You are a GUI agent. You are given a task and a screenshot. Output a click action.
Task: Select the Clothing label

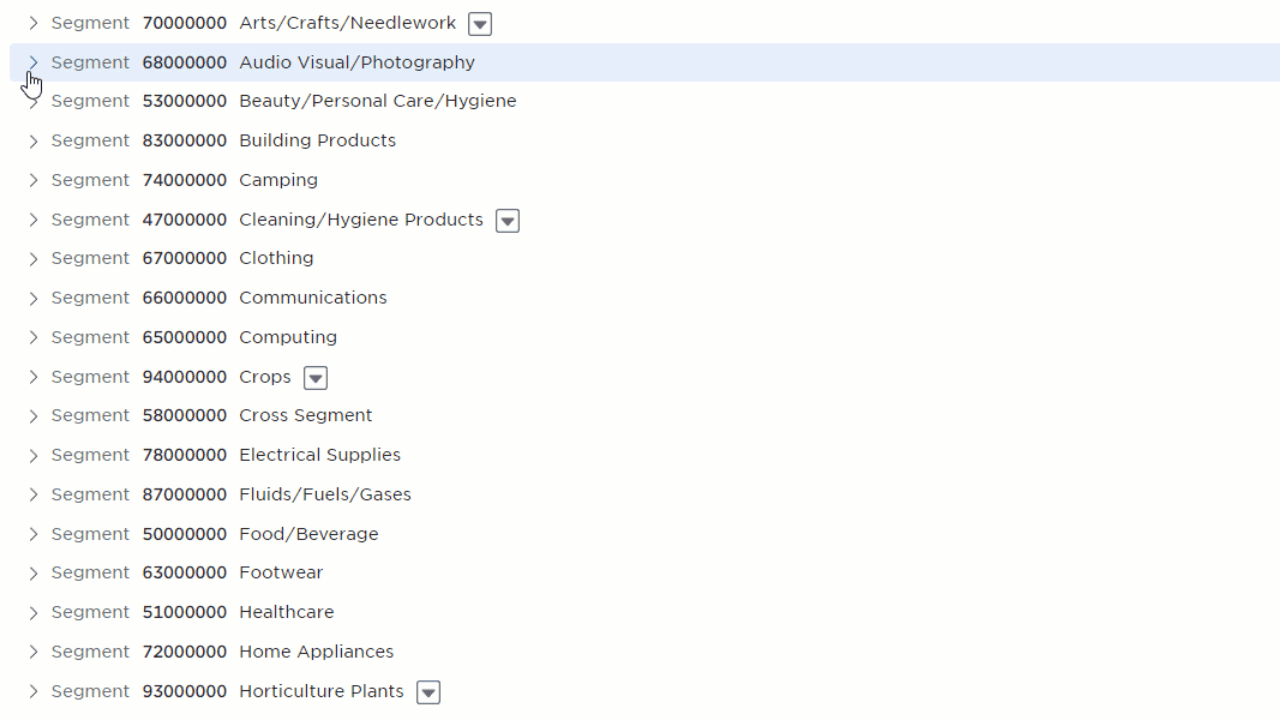[x=276, y=258]
